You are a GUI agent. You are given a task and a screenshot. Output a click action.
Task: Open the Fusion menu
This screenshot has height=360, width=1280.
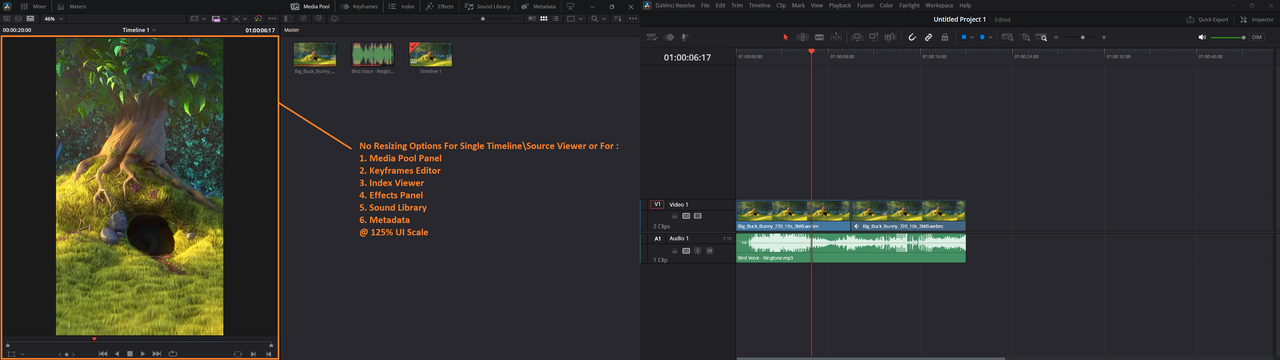[x=866, y=5]
